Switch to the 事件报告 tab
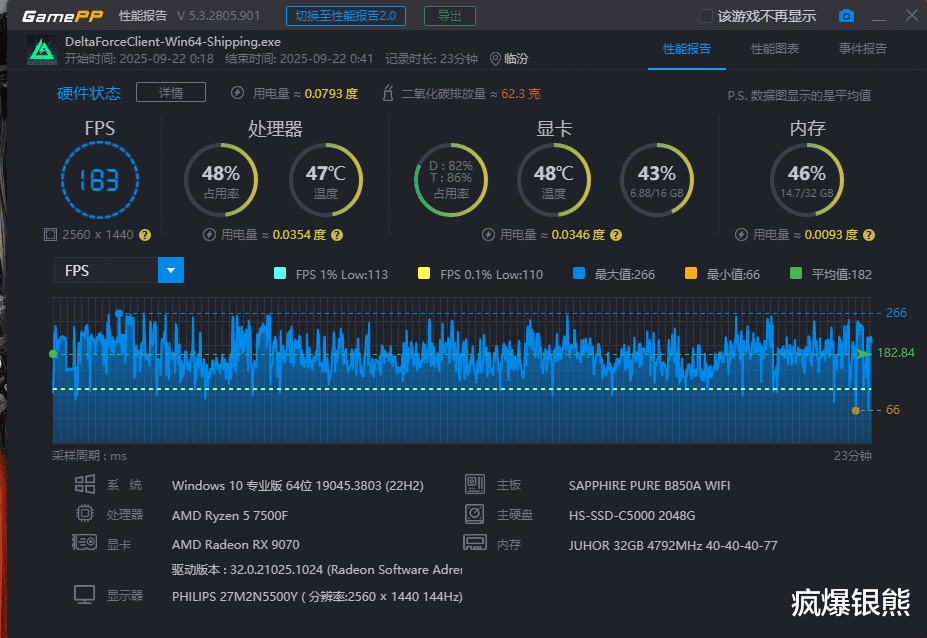The height and width of the screenshot is (638, 927). 863,48
